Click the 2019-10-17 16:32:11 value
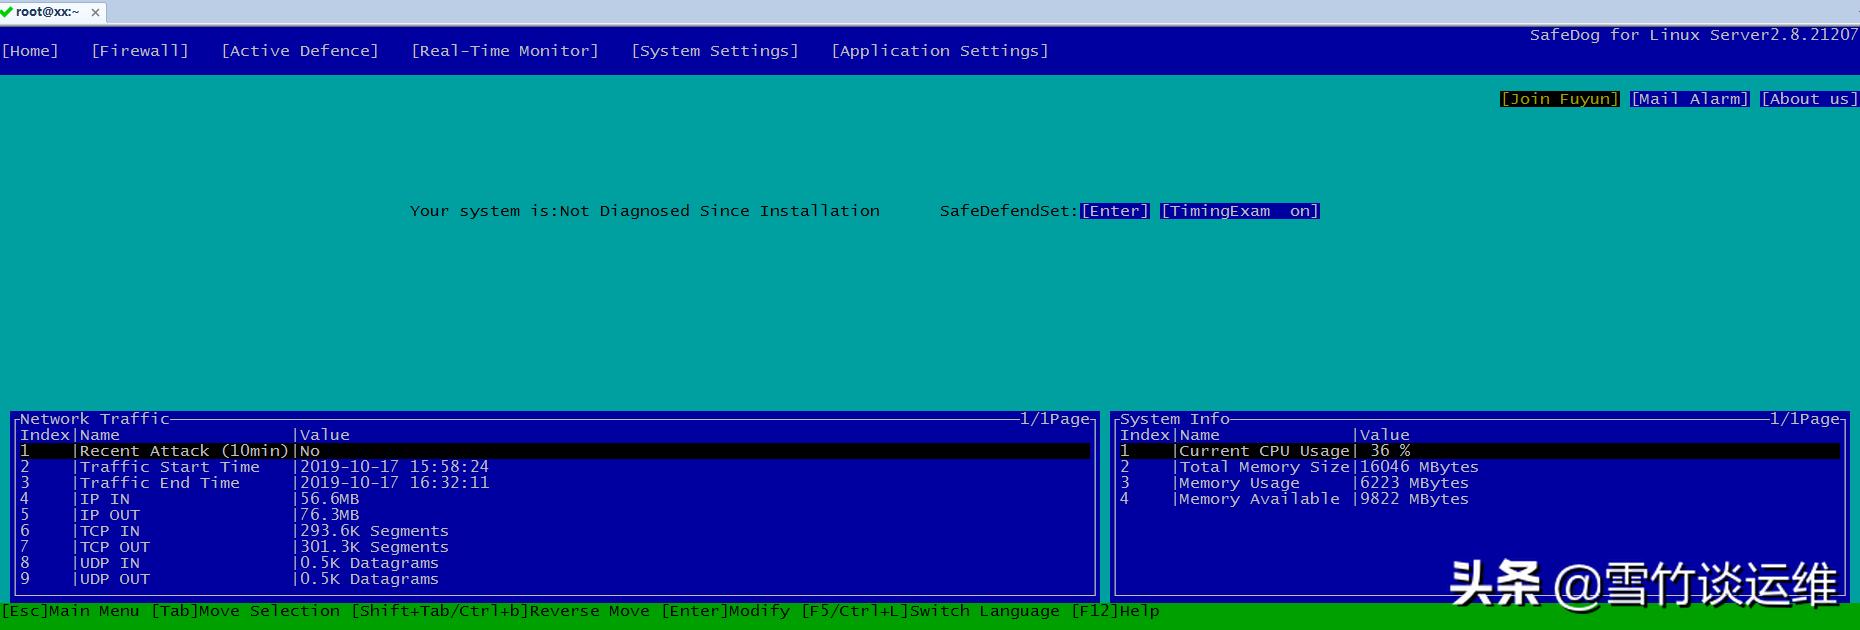1860x630 pixels. (394, 483)
